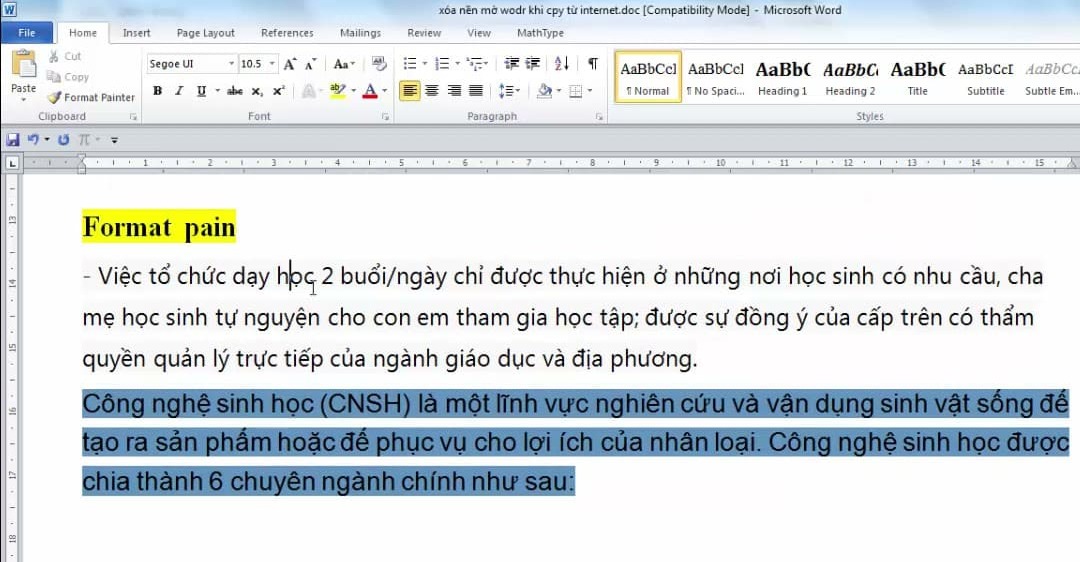Open the underline style dropdown arrow
1080x562 pixels.
(x=218, y=91)
